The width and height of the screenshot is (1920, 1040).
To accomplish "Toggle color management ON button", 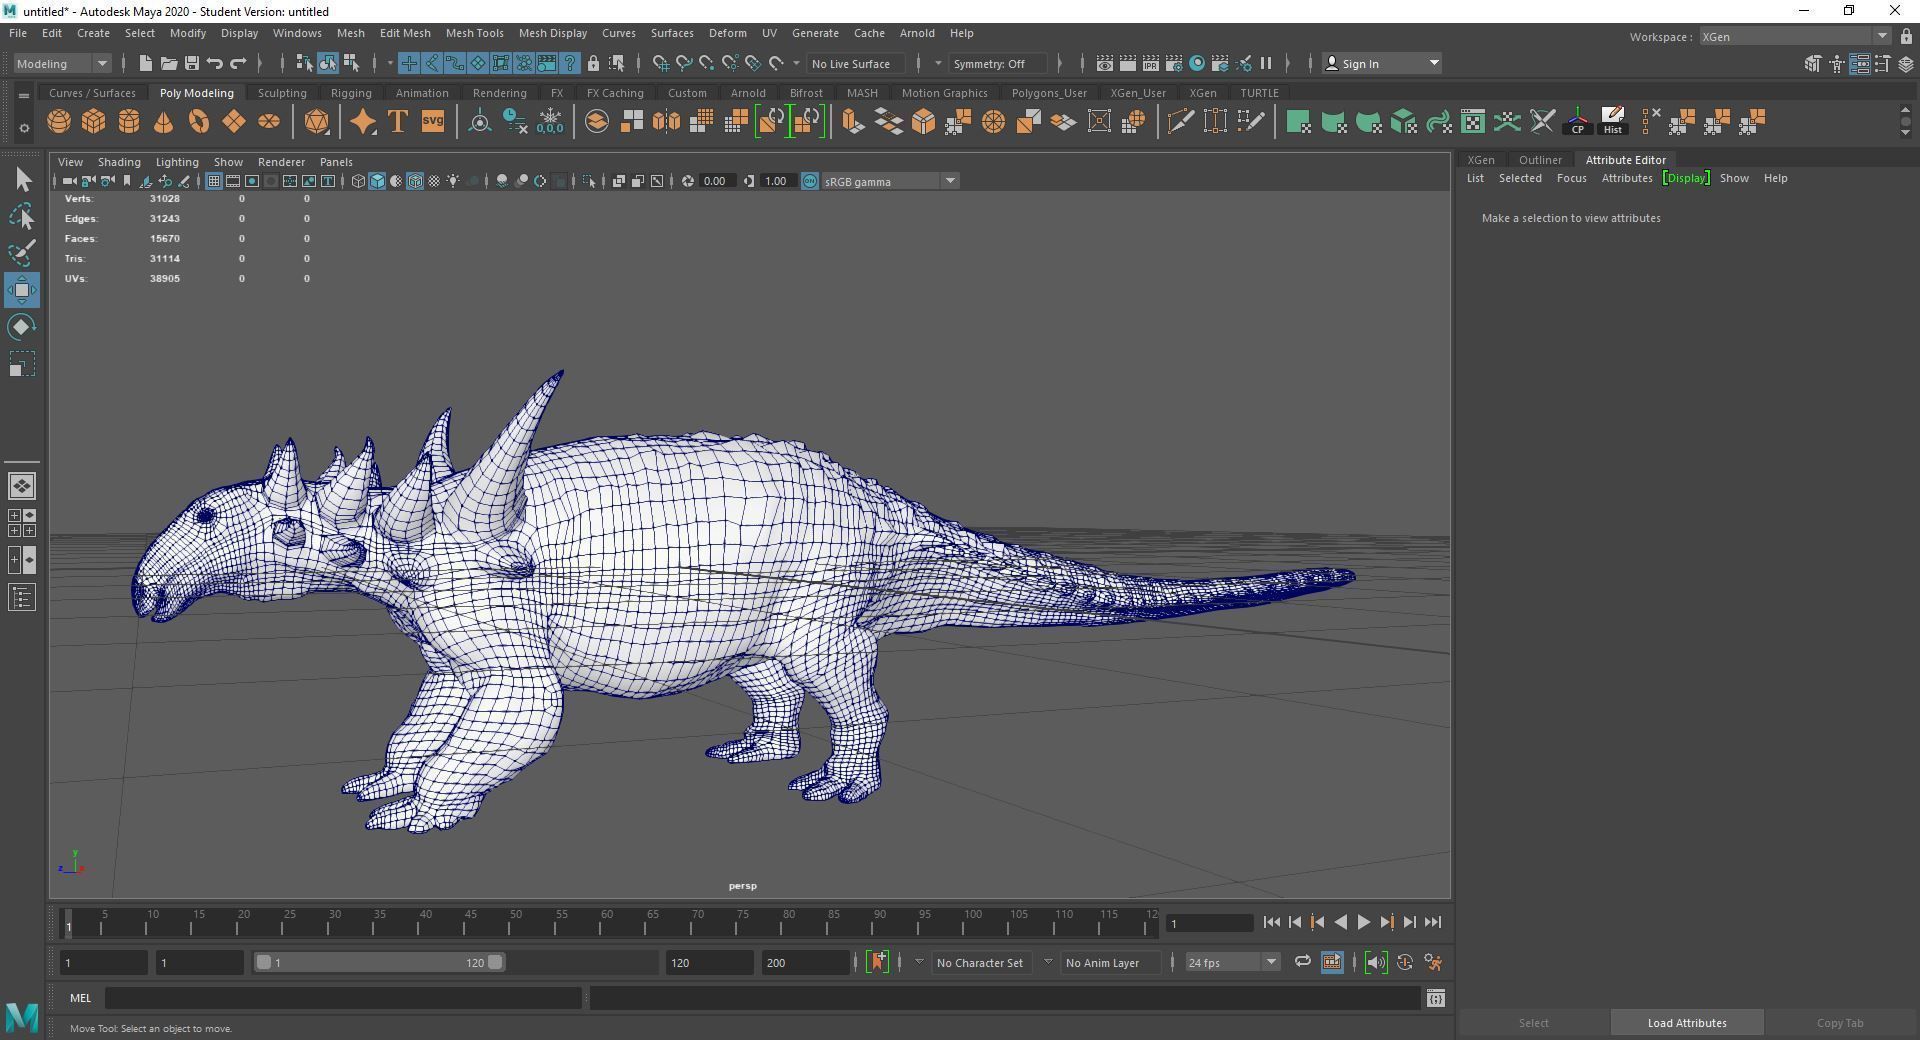I will (810, 181).
